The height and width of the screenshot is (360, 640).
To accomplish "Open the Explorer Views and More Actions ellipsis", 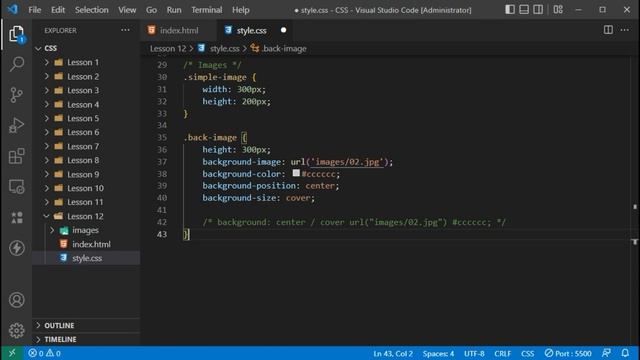I will [125, 30].
